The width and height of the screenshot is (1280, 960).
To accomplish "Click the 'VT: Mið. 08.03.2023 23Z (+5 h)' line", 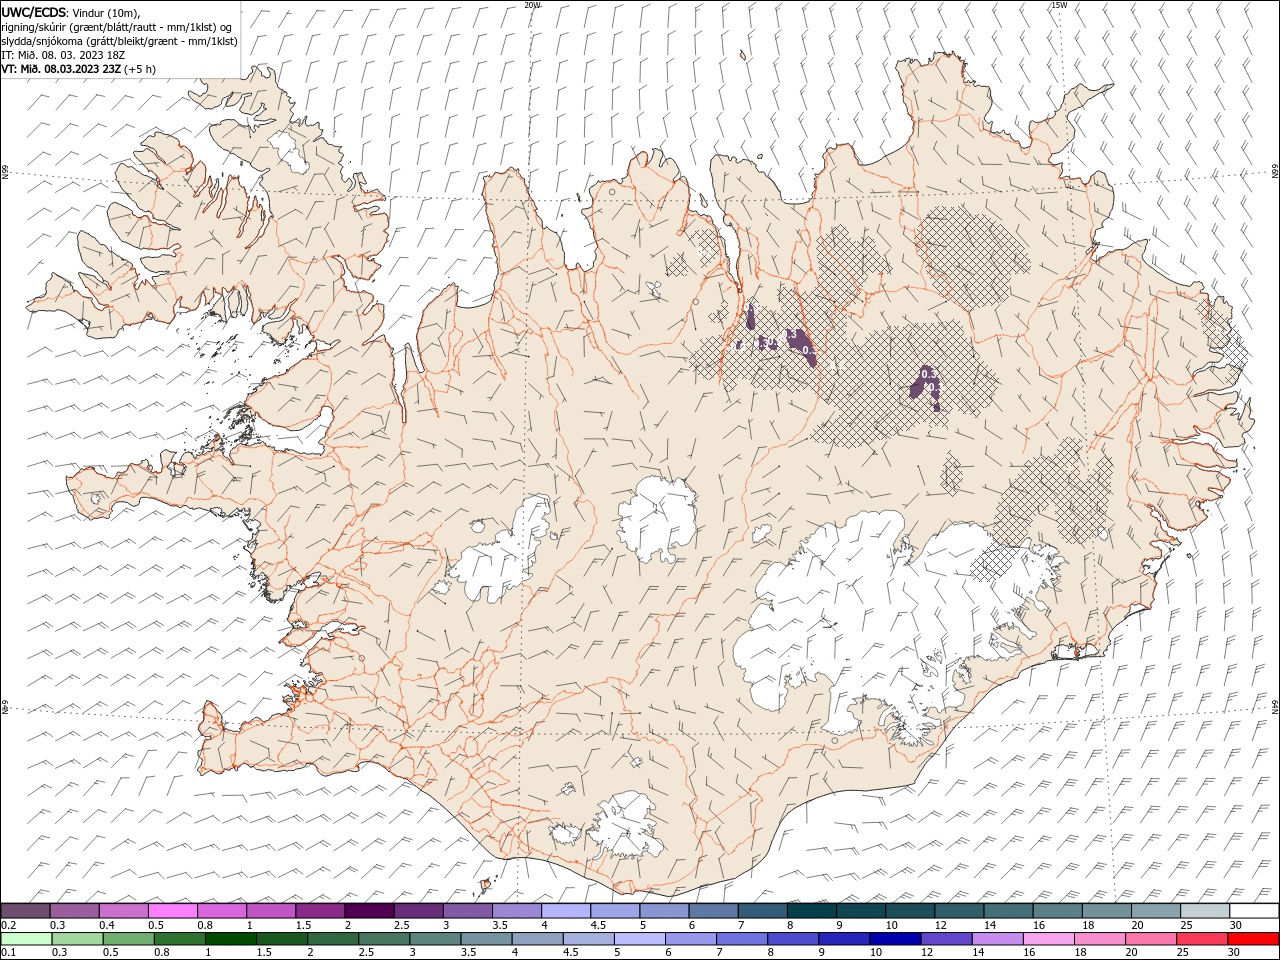I will [78, 69].
